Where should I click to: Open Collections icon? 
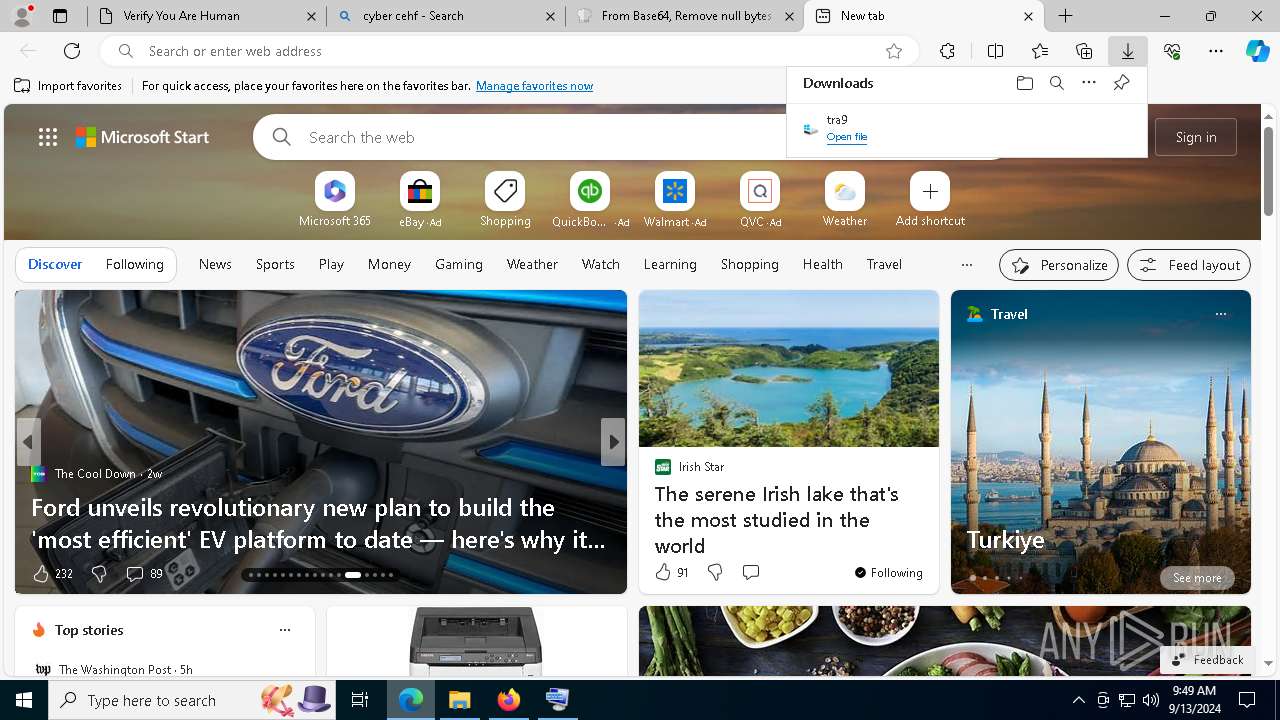(1084, 51)
